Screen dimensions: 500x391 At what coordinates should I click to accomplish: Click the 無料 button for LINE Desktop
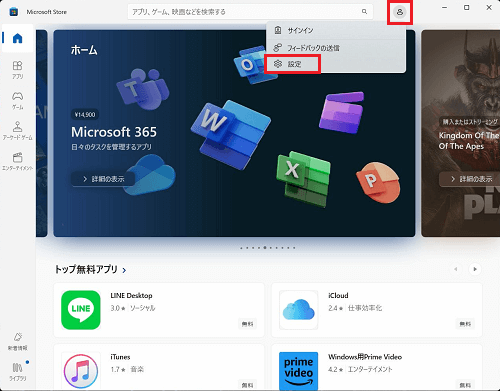[x=247, y=324]
